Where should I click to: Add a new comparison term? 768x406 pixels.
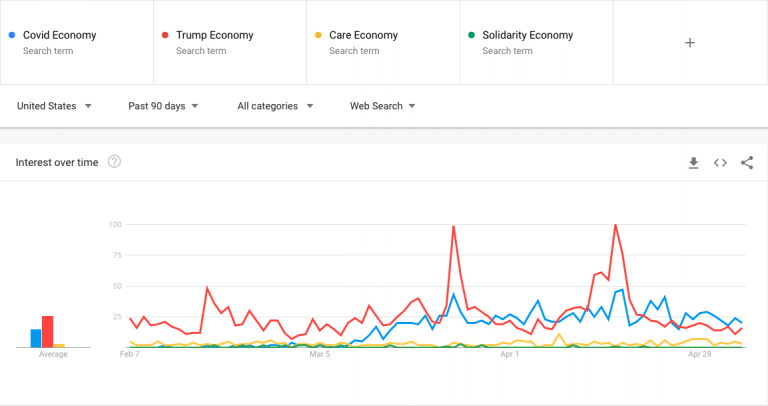point(690,43)
